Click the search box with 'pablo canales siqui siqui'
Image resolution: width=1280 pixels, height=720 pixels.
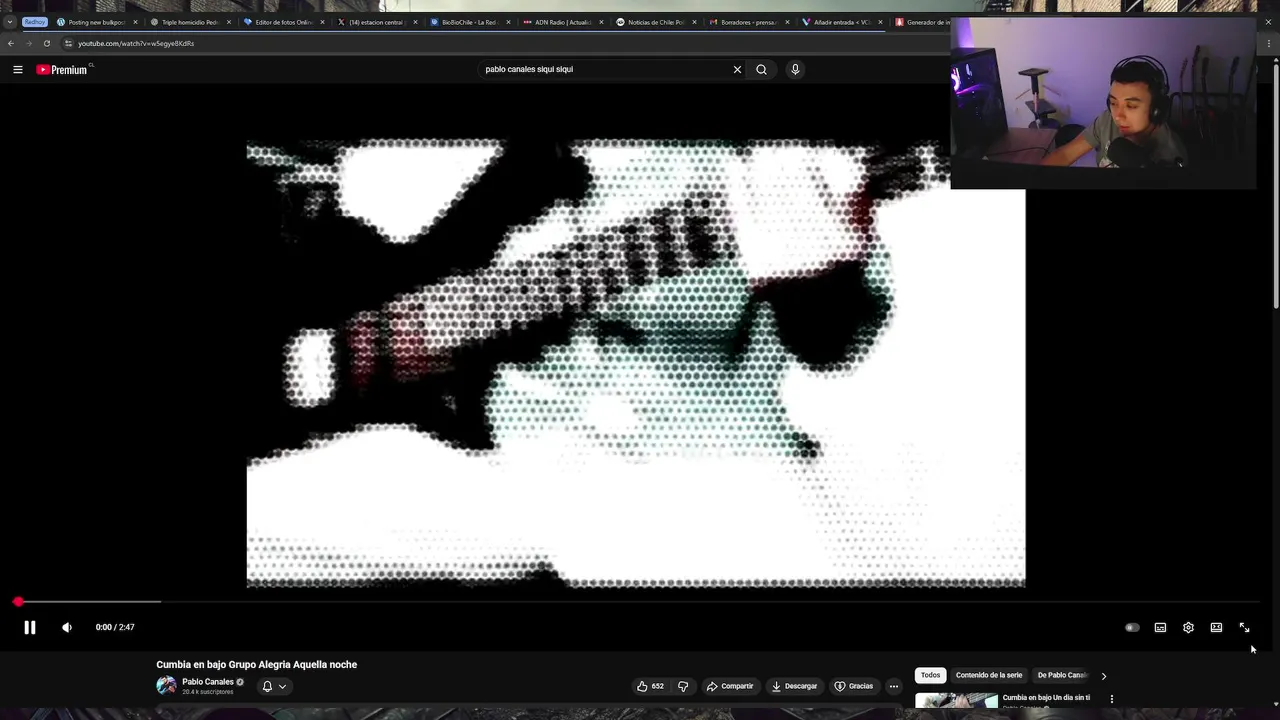coord(605,69)
